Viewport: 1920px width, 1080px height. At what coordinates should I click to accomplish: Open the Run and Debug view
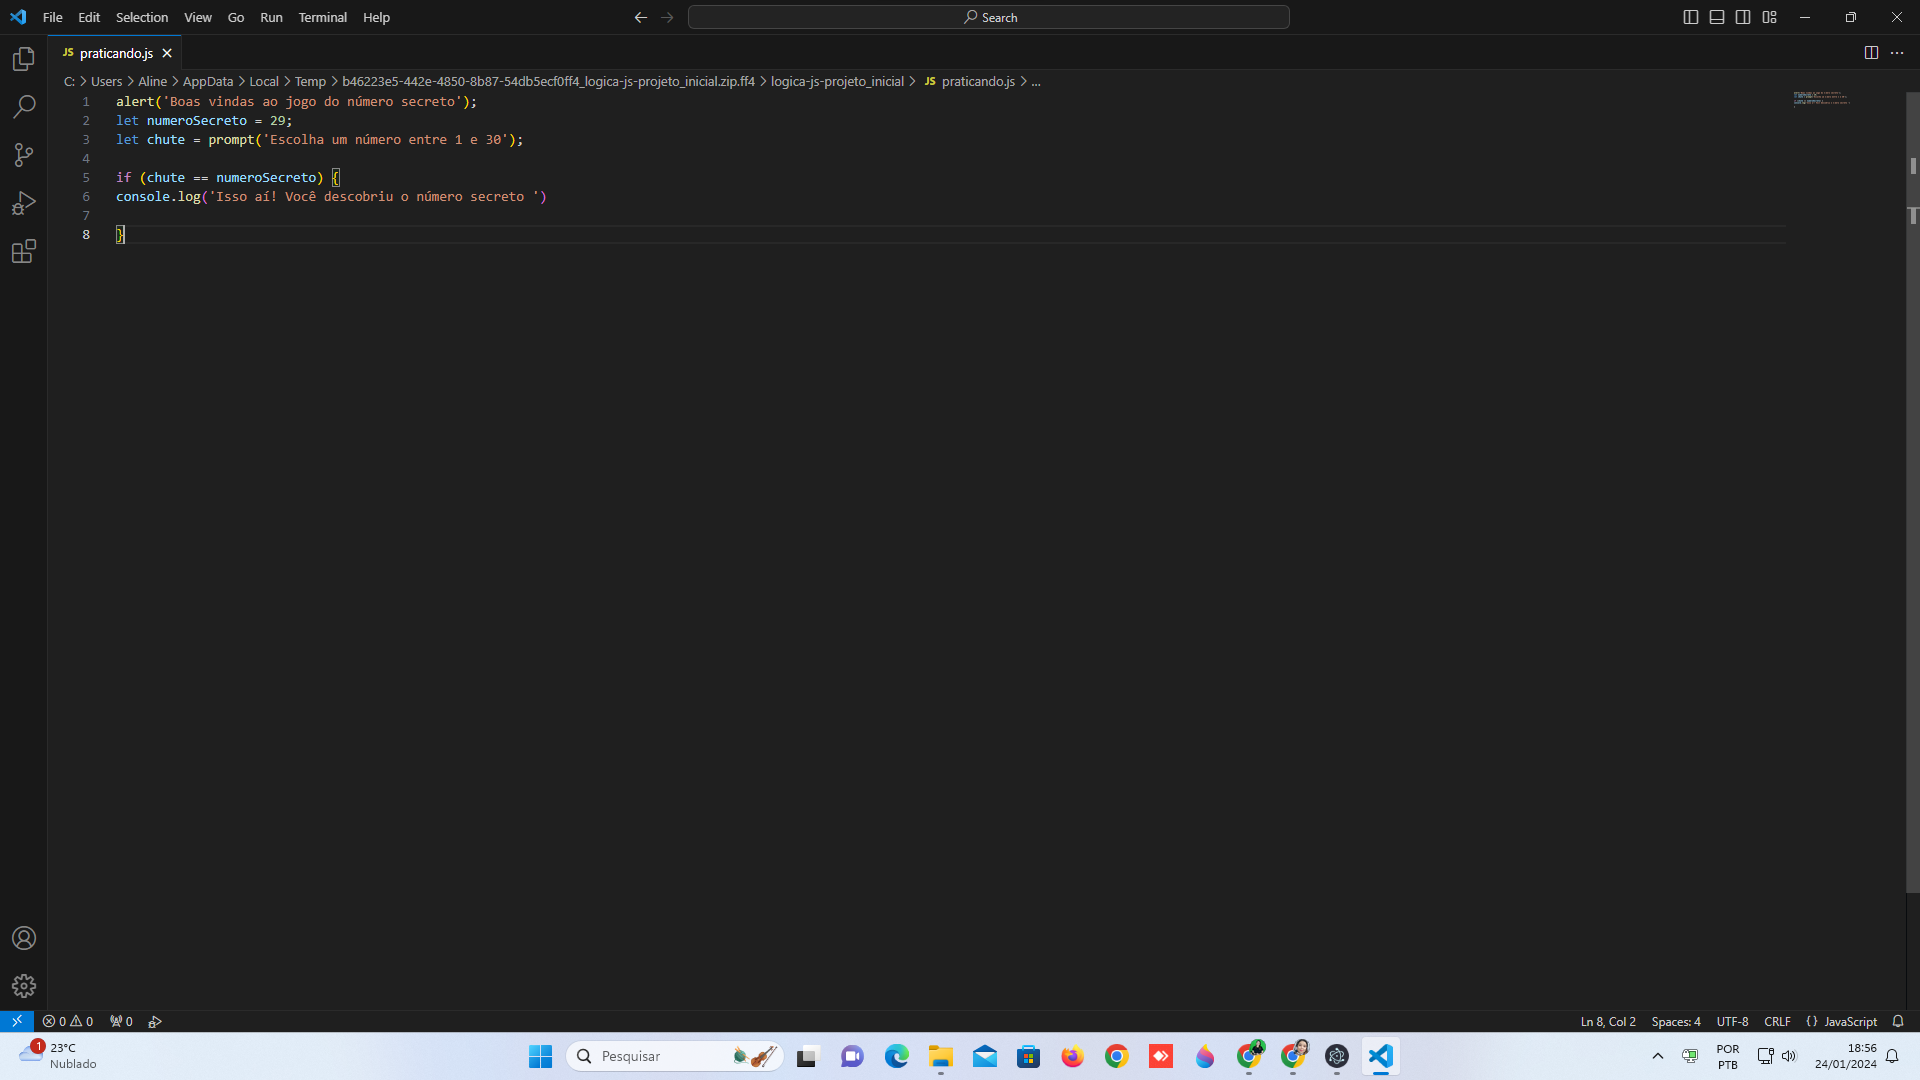(x=24, y=203)
